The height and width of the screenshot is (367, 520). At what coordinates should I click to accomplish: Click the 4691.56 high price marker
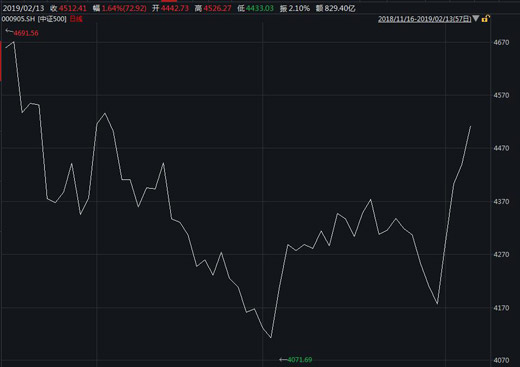pyautogui.click(x=26, y=33)
